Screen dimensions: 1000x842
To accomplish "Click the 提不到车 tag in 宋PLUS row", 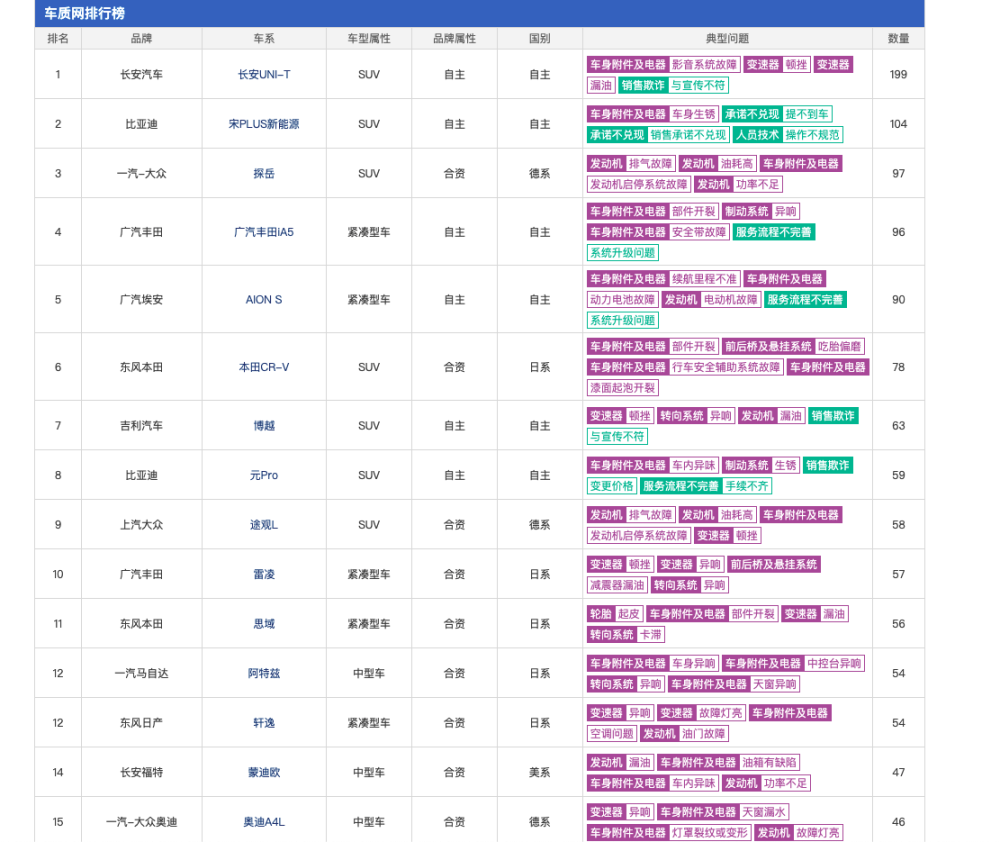I will point(807,115).
